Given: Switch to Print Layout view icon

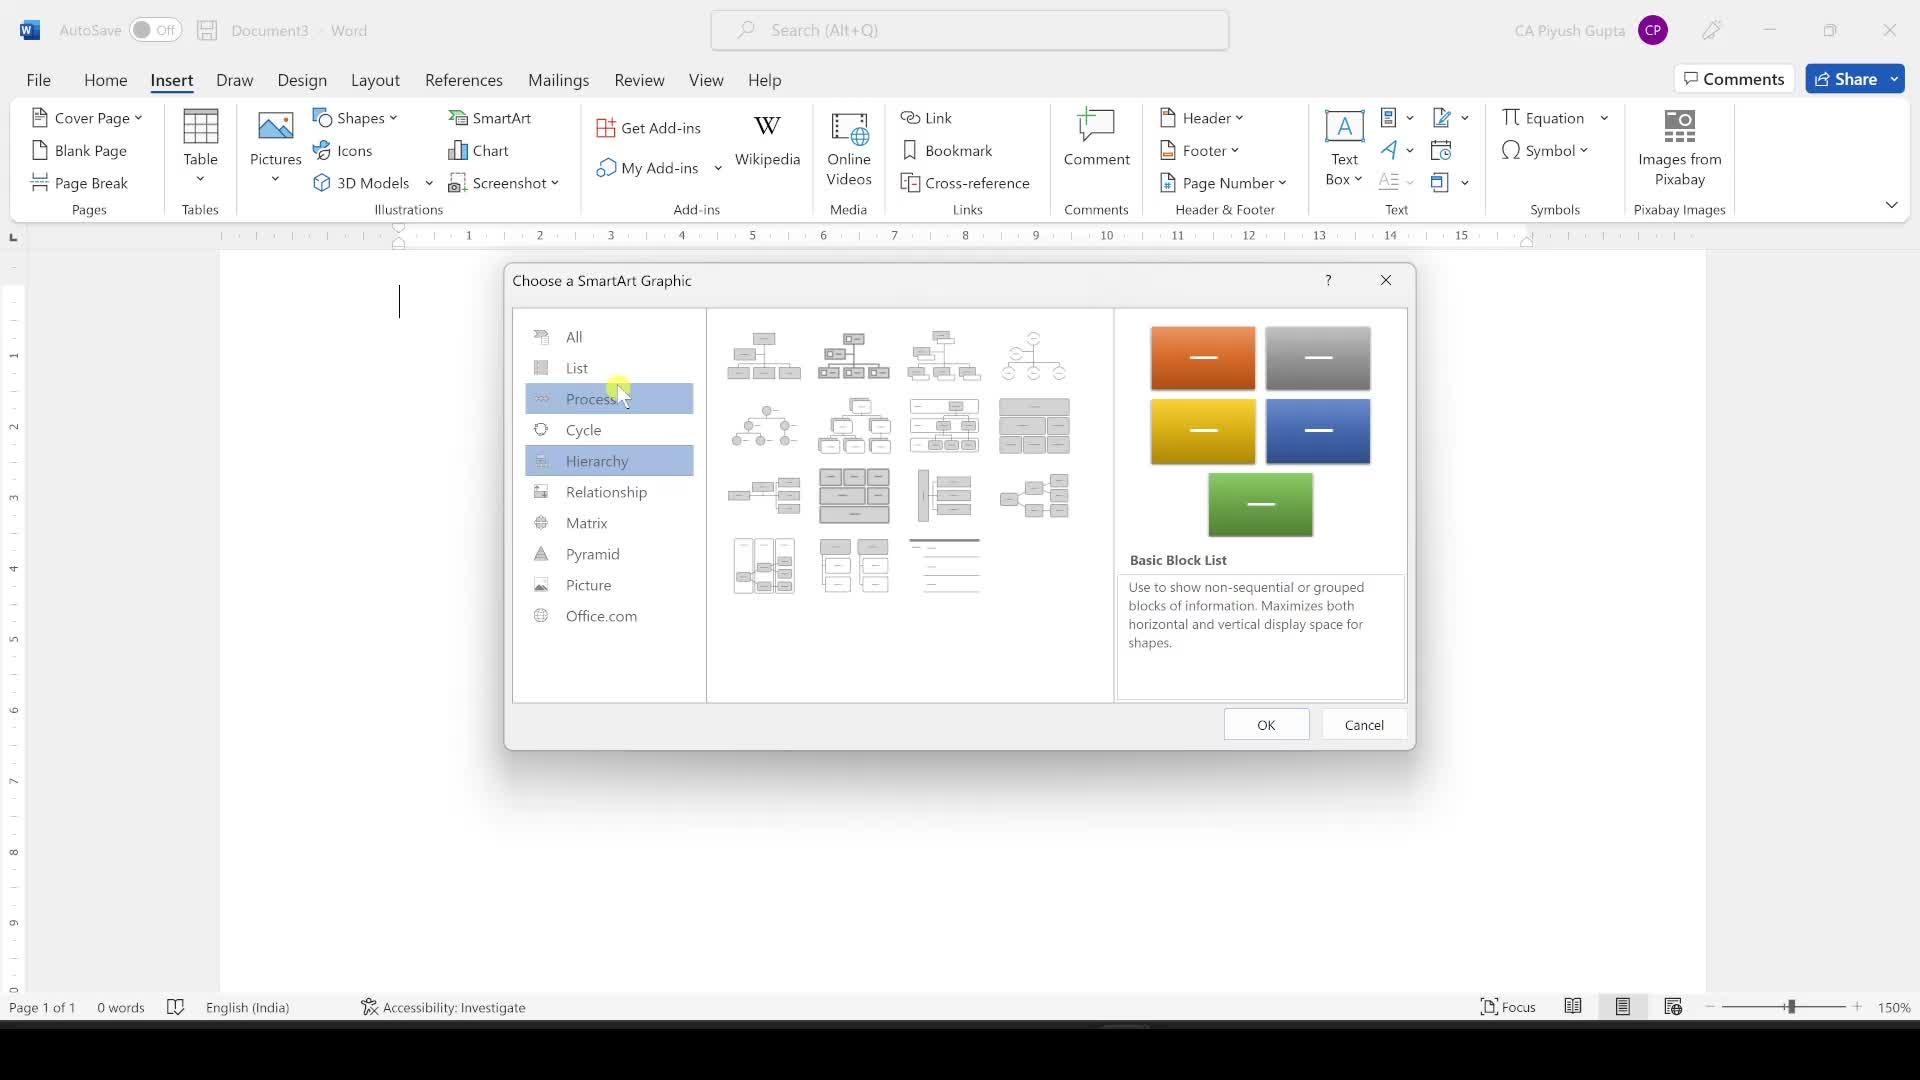Looking at the screenshot, I should [x=1623, y=1007].
